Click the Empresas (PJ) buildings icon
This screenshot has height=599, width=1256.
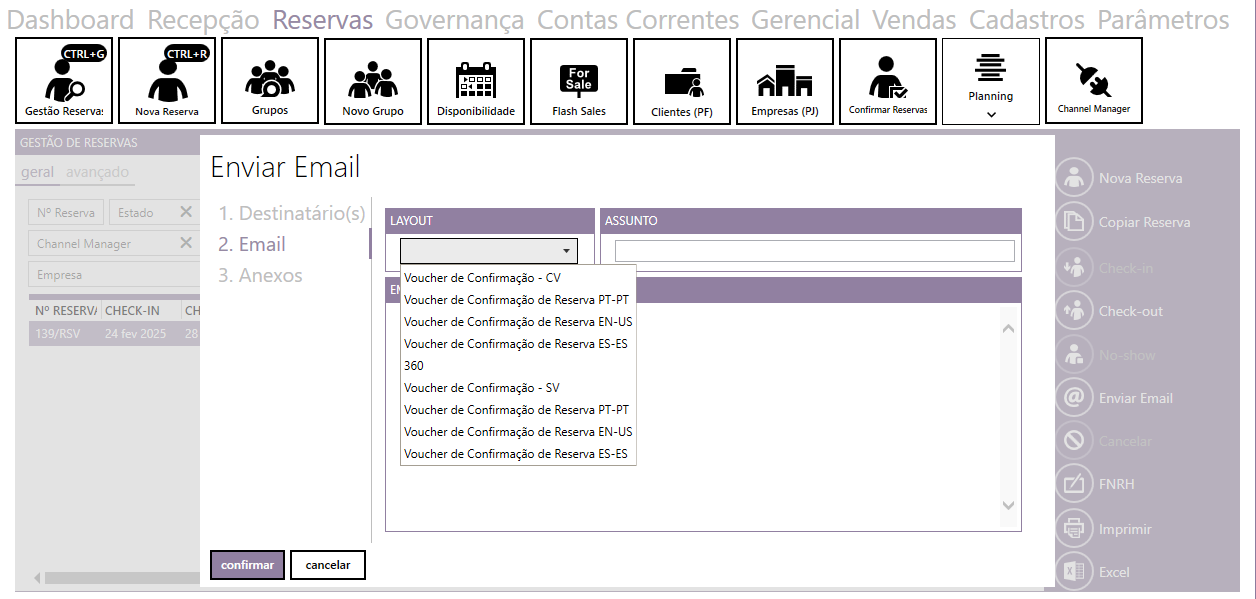point(785,81)
